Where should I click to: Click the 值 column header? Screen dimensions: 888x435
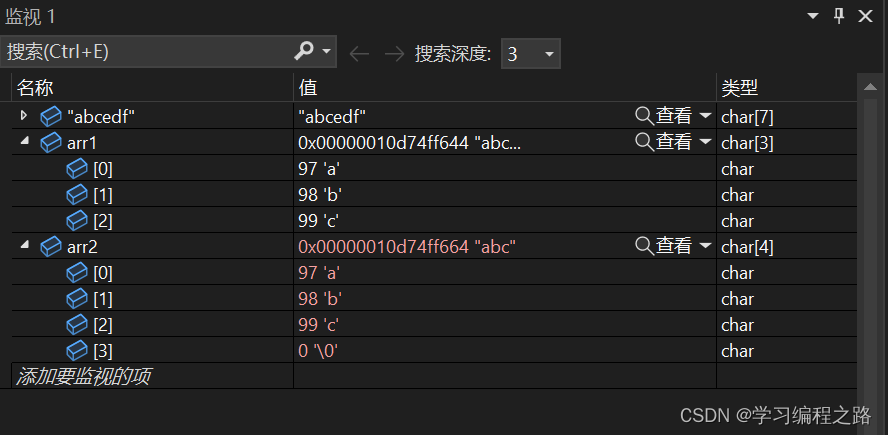tap(505, 88)
